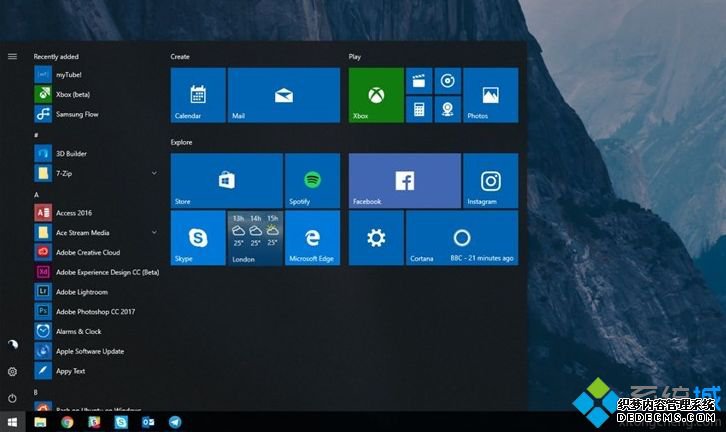The width and height of the screenshot is (726, 432).
Task: Open the Cortana tile
Action: (462, 238)
